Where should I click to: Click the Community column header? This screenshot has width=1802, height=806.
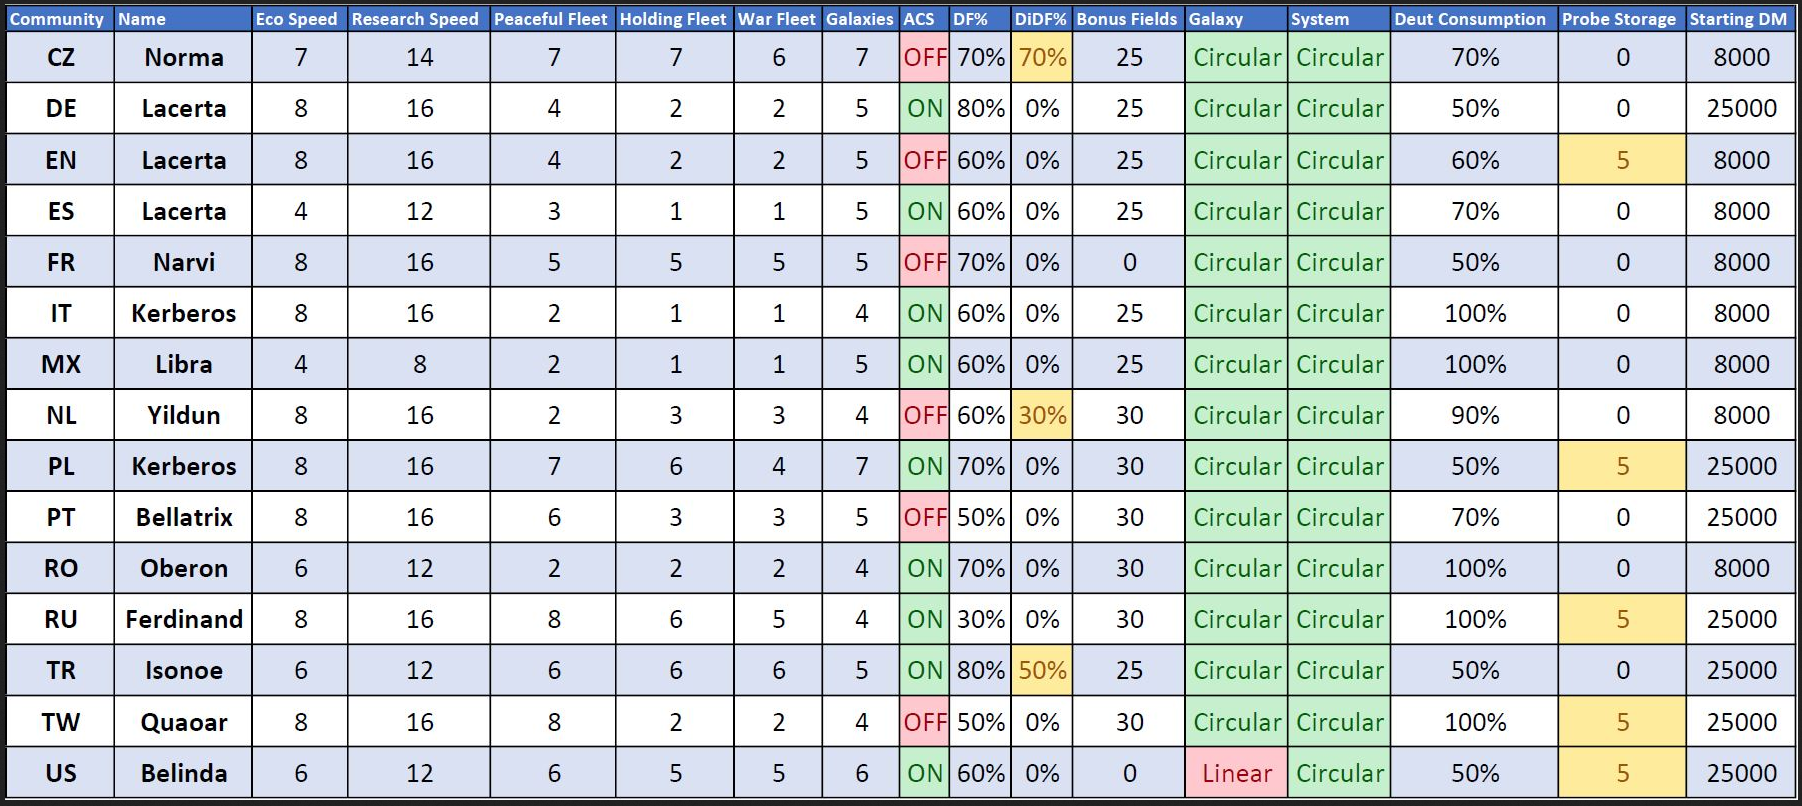point(57,19)
